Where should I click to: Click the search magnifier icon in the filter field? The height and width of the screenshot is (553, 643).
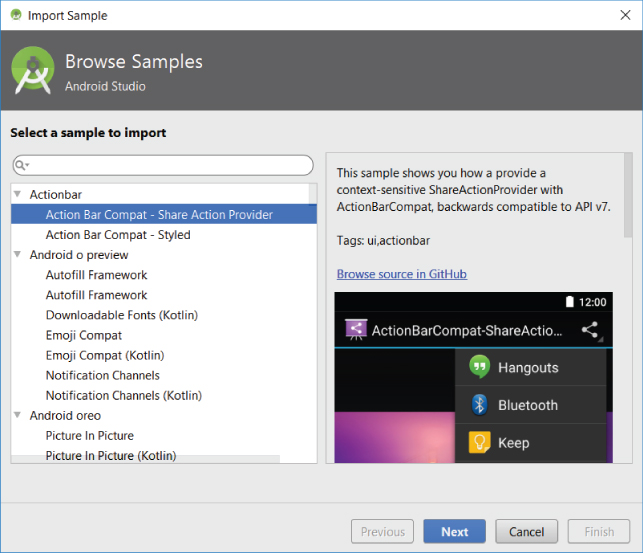(21, 165)
